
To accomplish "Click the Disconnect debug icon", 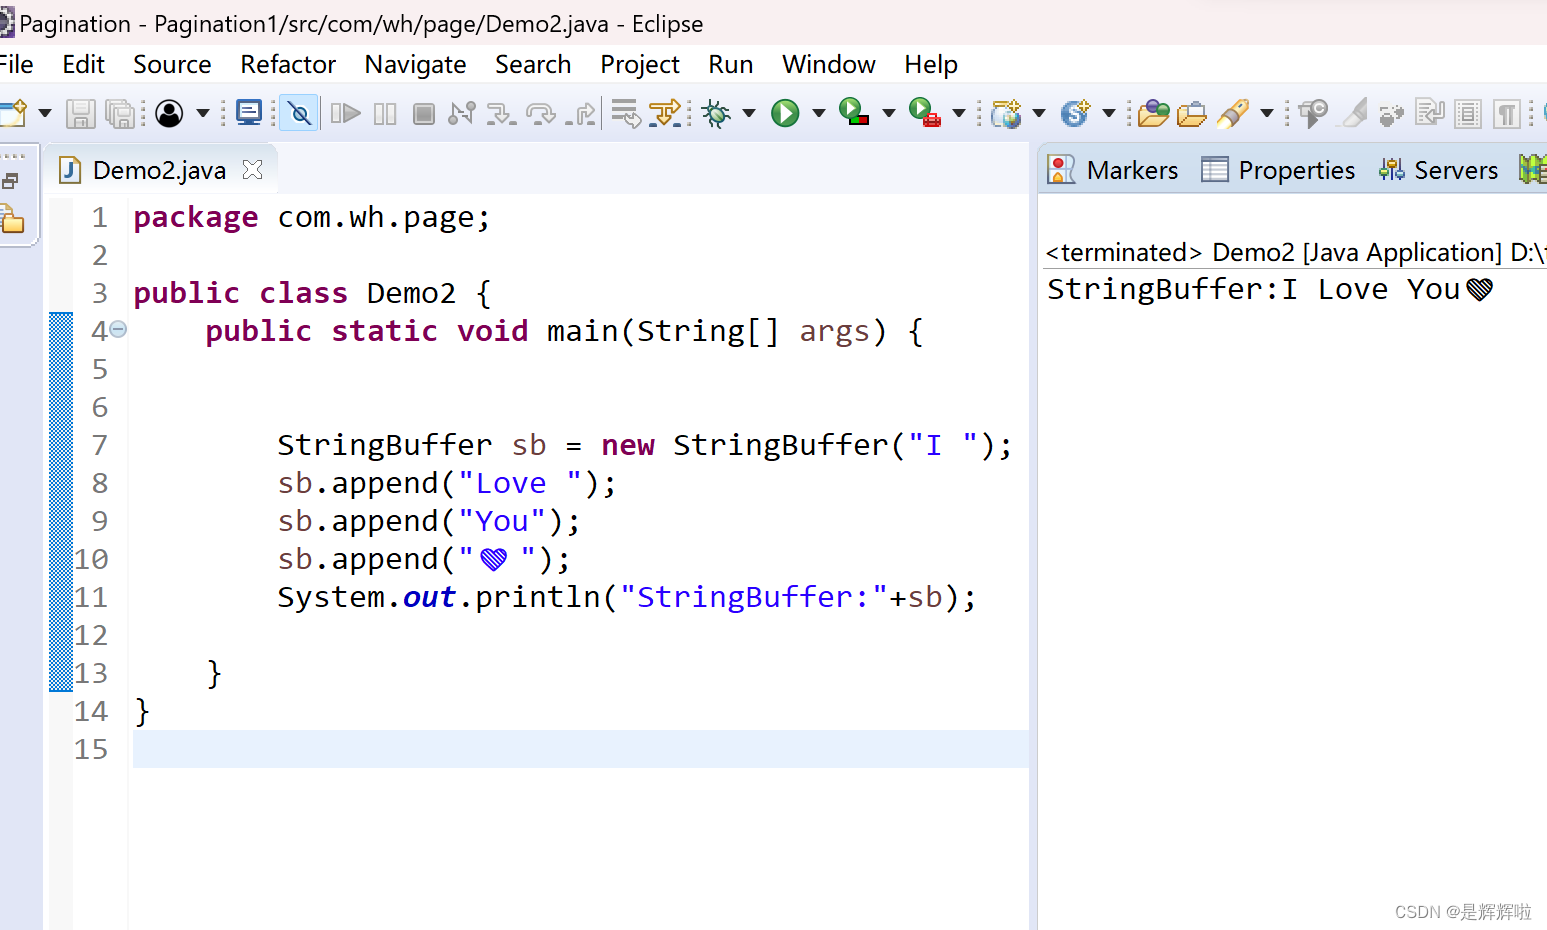I will point(462,113).
